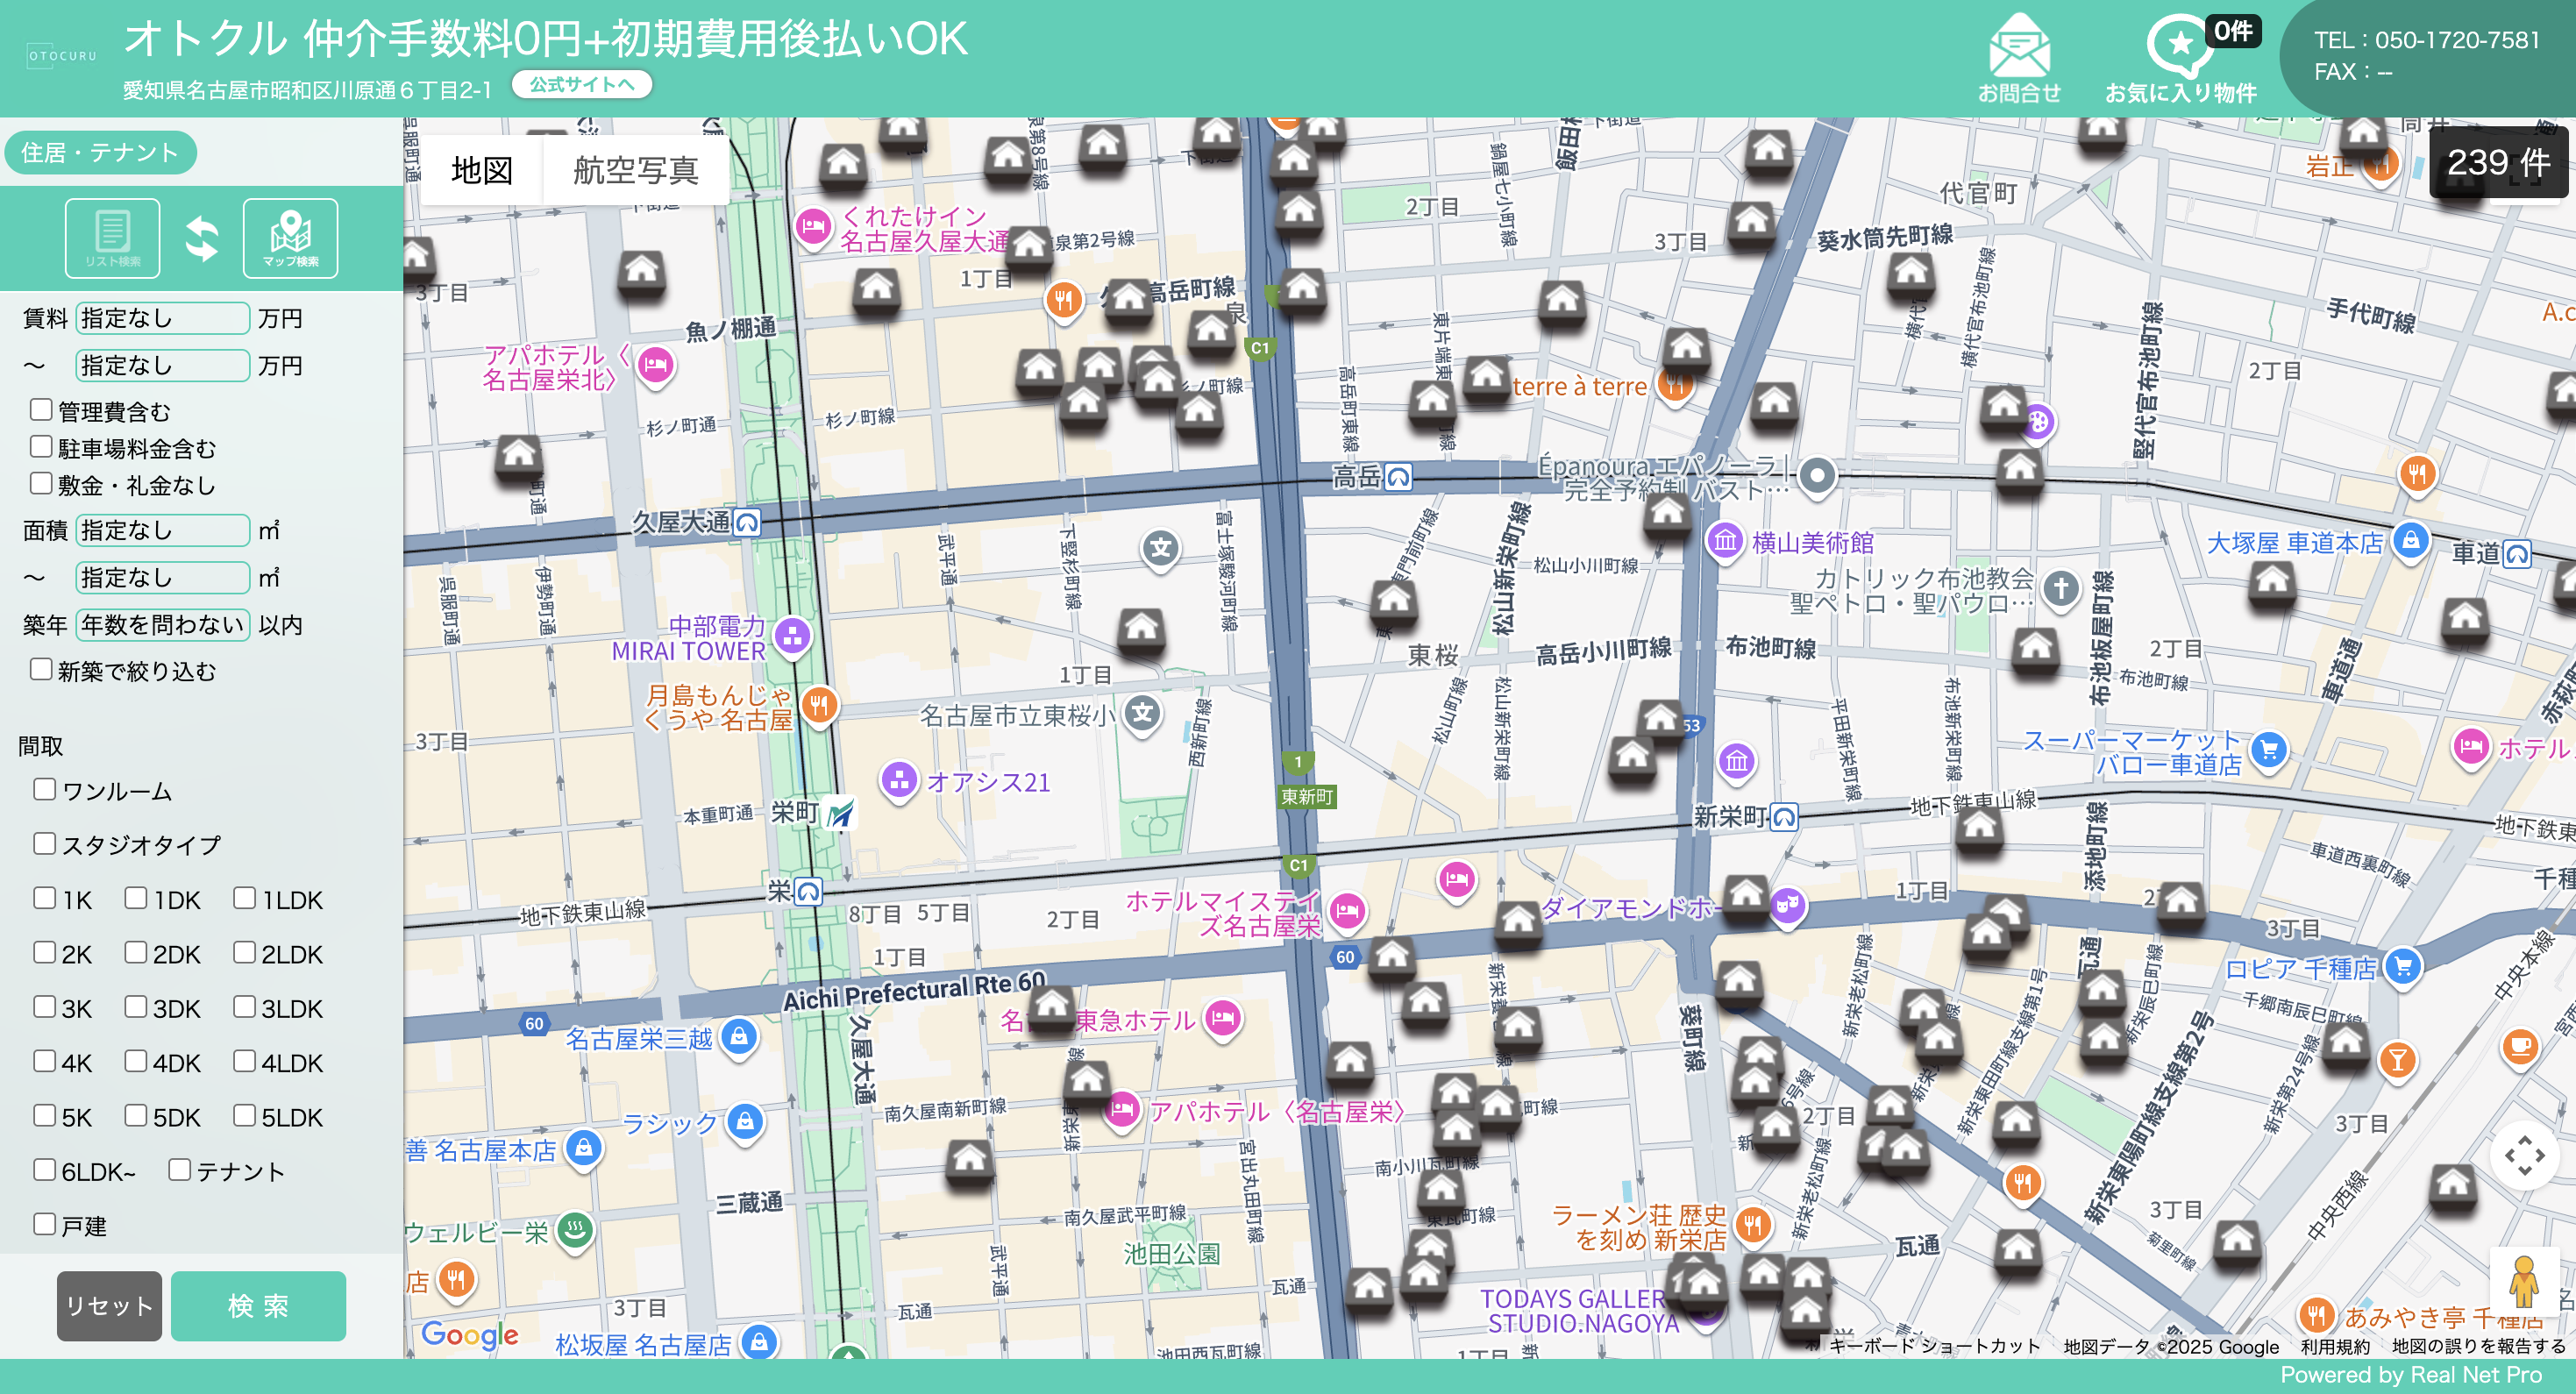This screenshot has width=2576, height=1394.
Task: Open the list search (リスト検索) icon
Action: pos(112,238)
